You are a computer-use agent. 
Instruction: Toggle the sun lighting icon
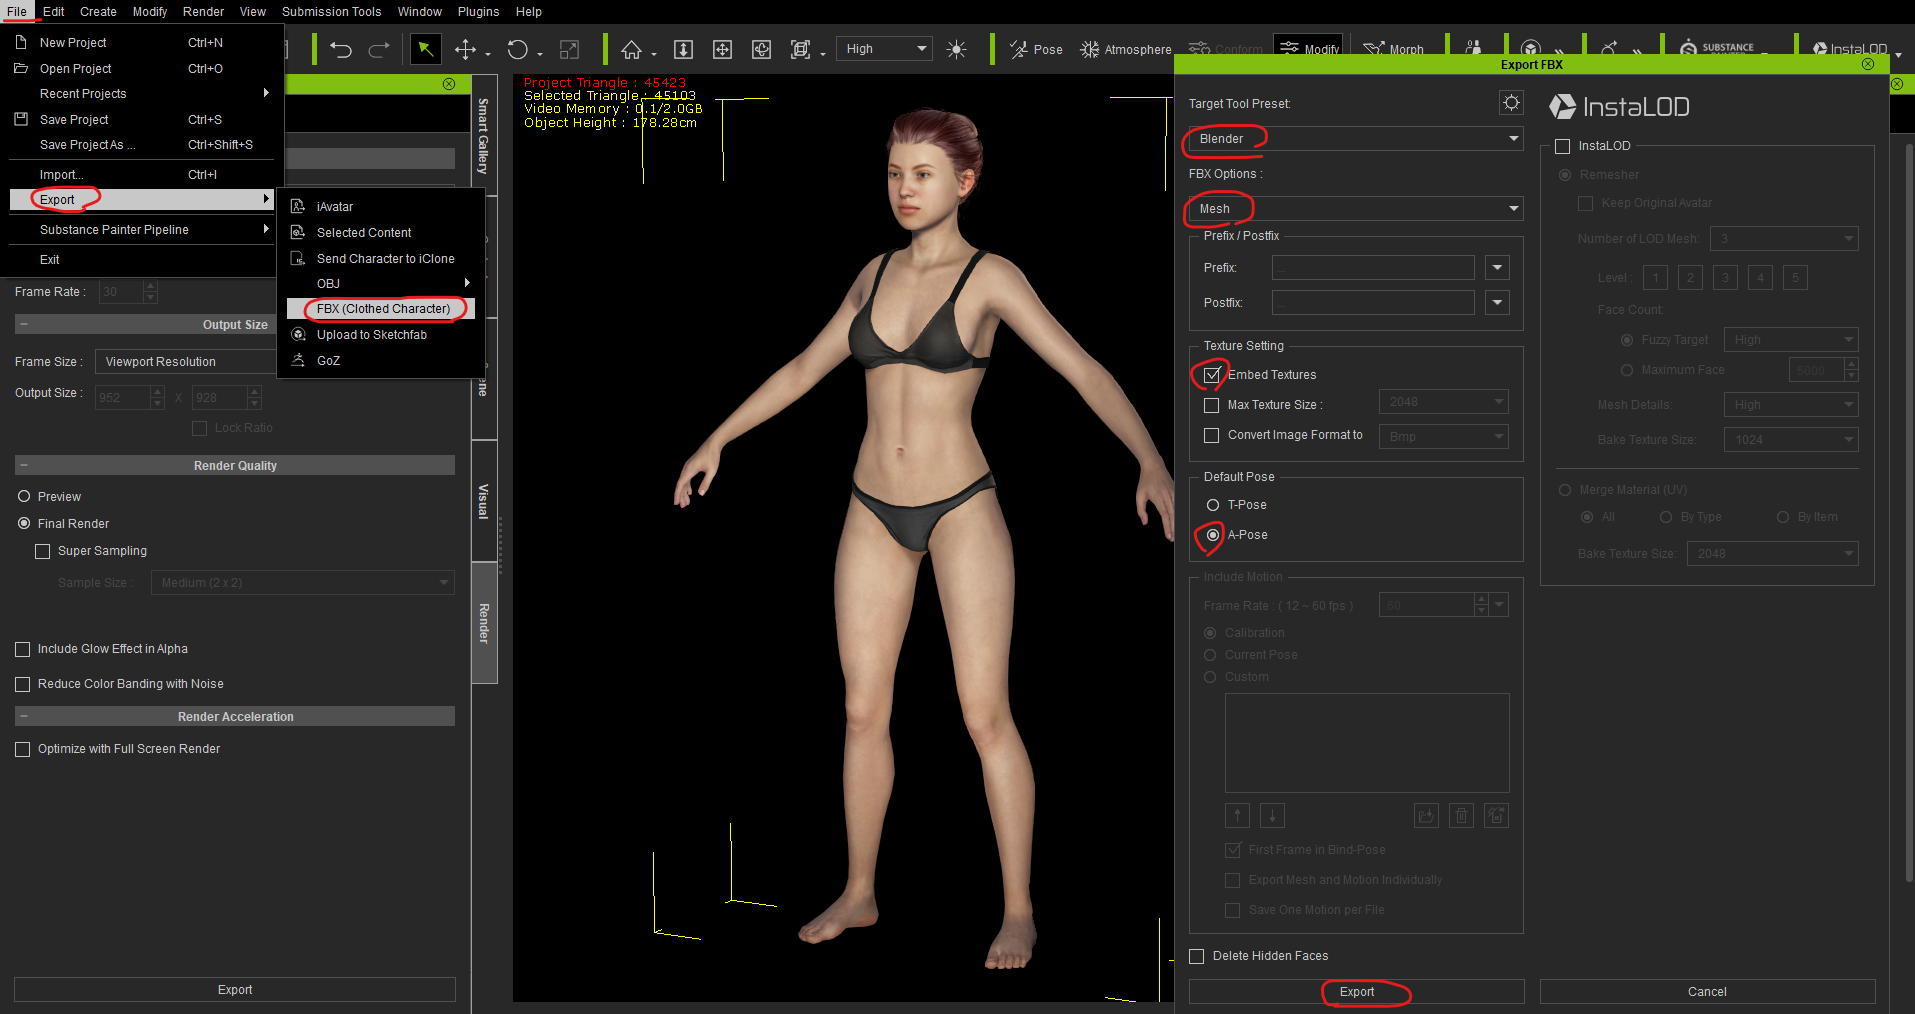point(956,50)
